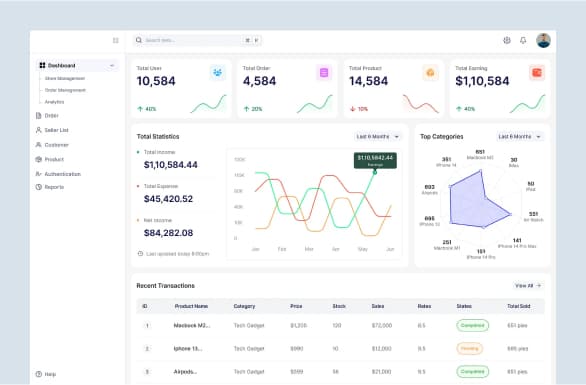The image size is (586, 385).
Task: Click Pending status badge in Iphone row
Action: [469, 349]
